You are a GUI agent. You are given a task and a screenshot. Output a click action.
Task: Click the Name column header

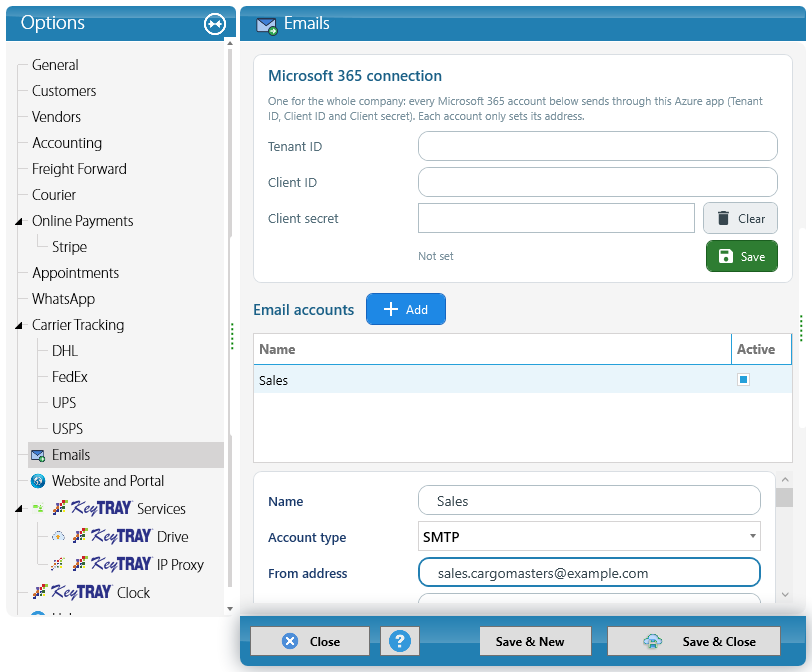click(x=492, y=349)
